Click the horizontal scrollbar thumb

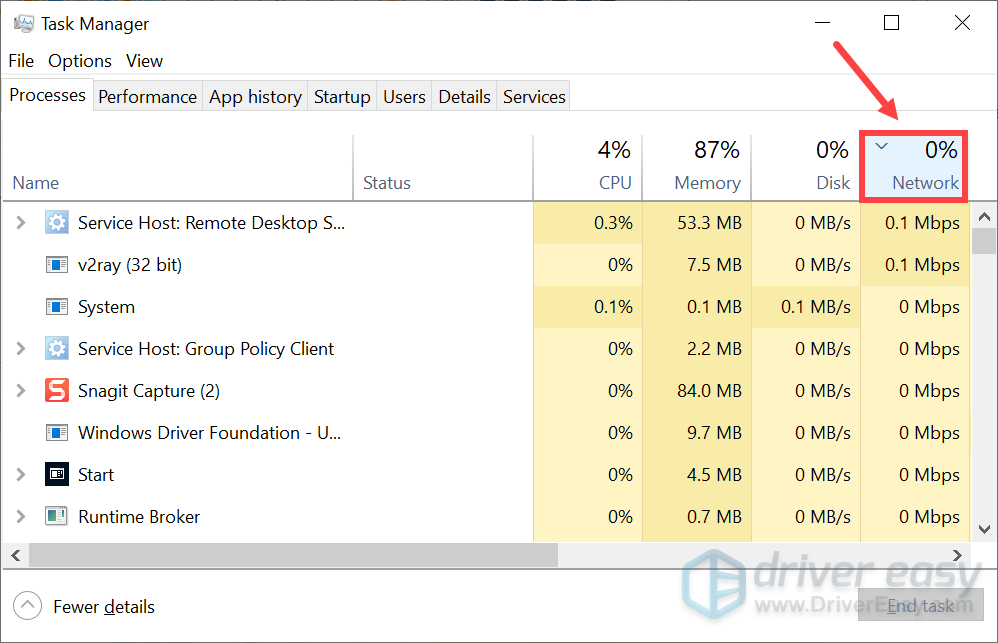[293, 555]
